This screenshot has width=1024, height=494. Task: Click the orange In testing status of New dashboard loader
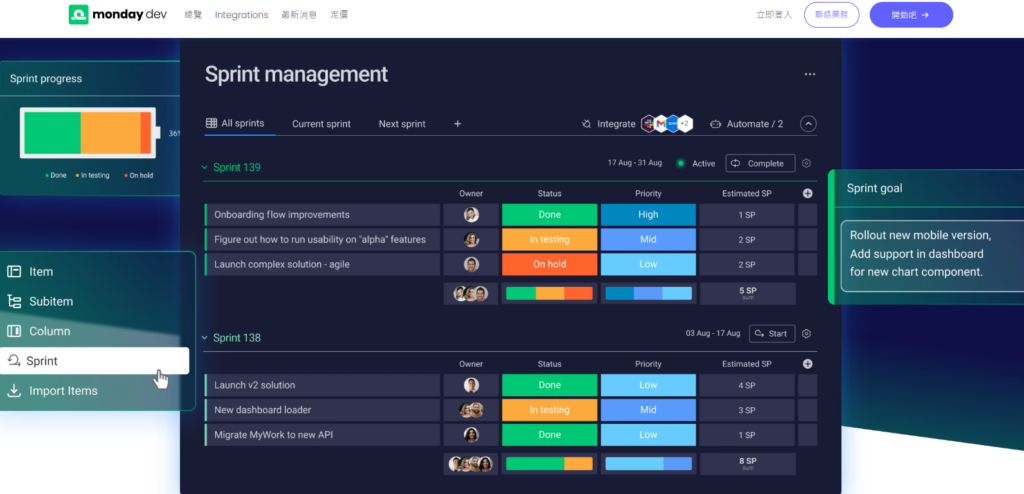click(x=549, y=410)
